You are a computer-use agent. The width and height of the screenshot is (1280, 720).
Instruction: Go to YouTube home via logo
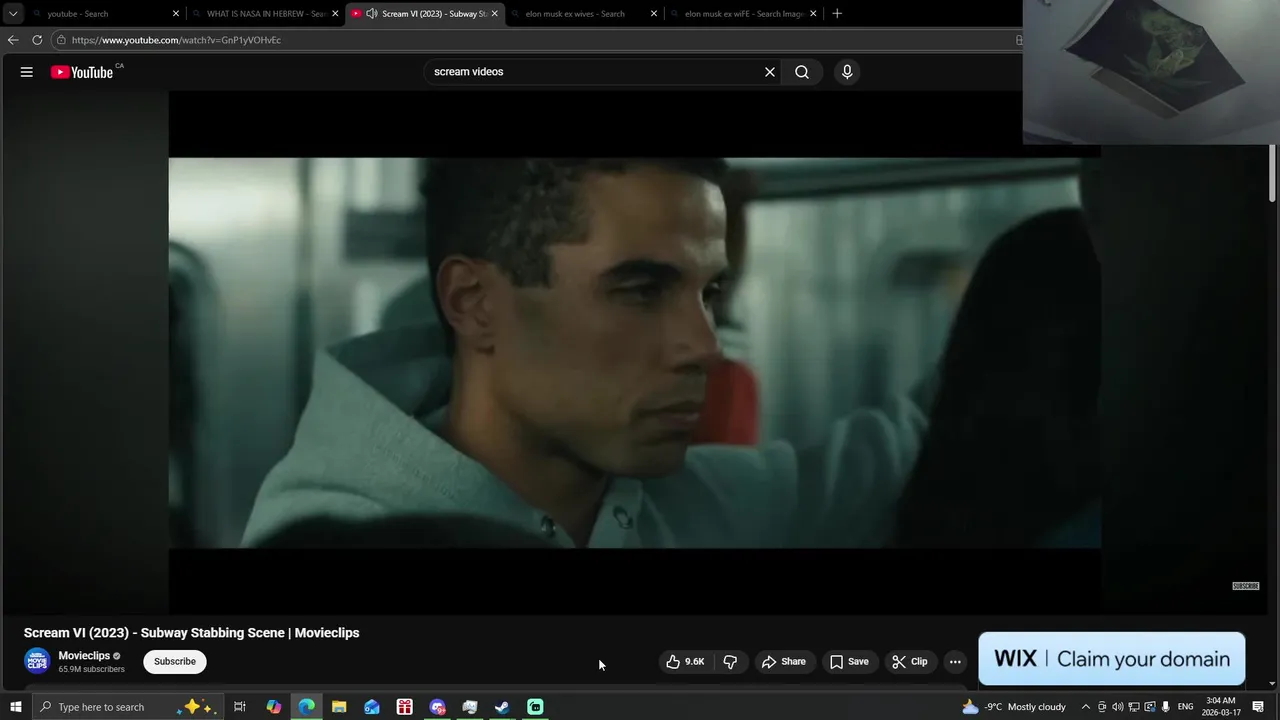coord(82,72)
